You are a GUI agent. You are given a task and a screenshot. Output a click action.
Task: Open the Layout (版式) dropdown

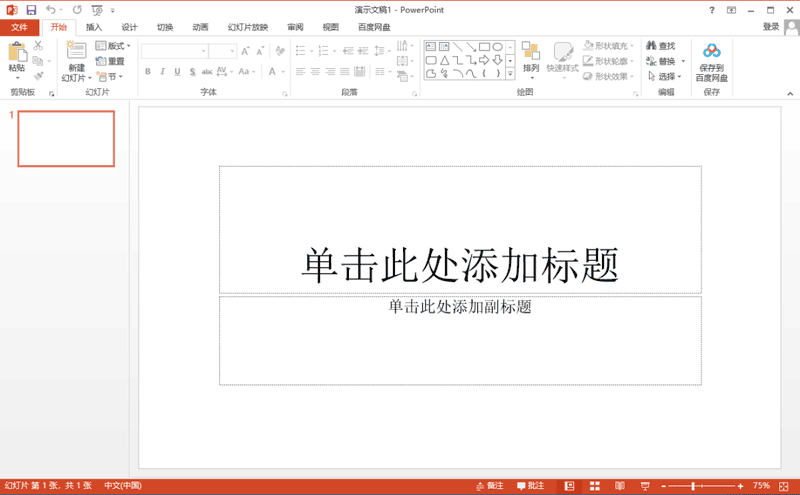[x=113, y=46]
